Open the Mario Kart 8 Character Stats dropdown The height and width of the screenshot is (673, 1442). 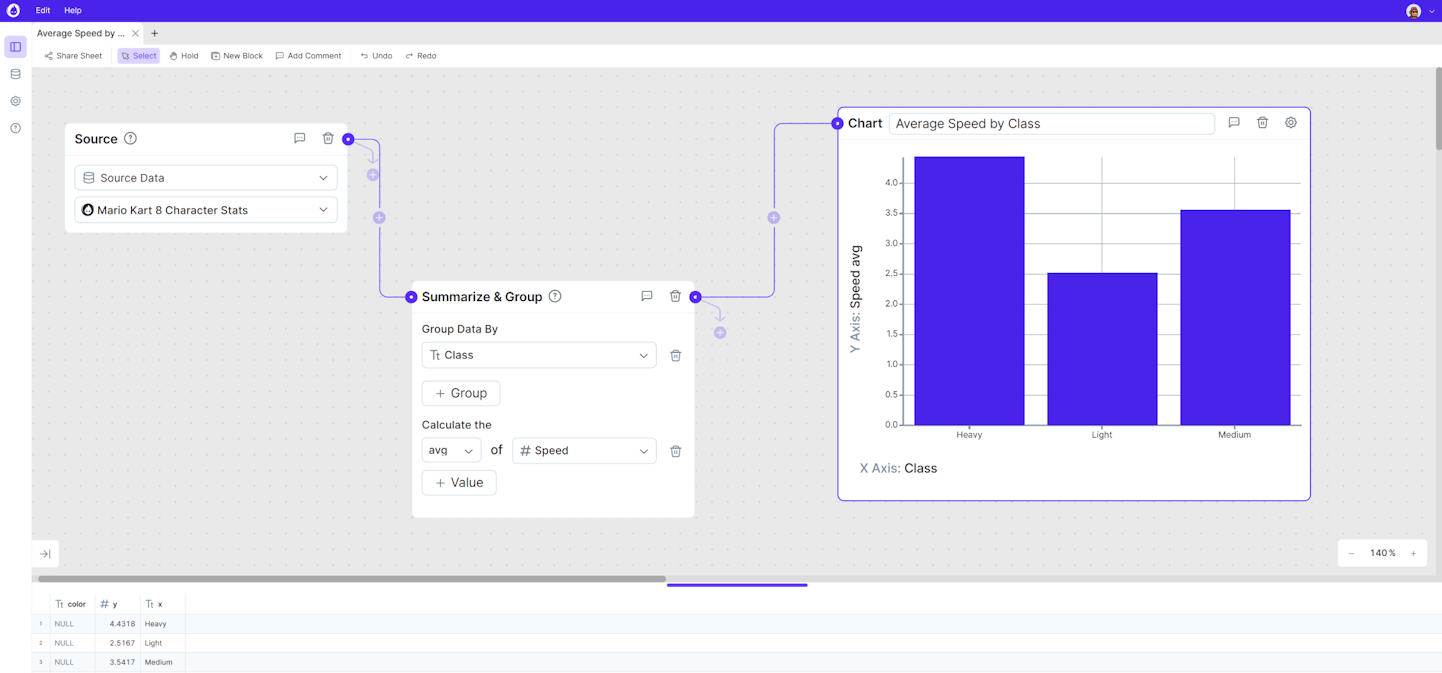[205, 210]
